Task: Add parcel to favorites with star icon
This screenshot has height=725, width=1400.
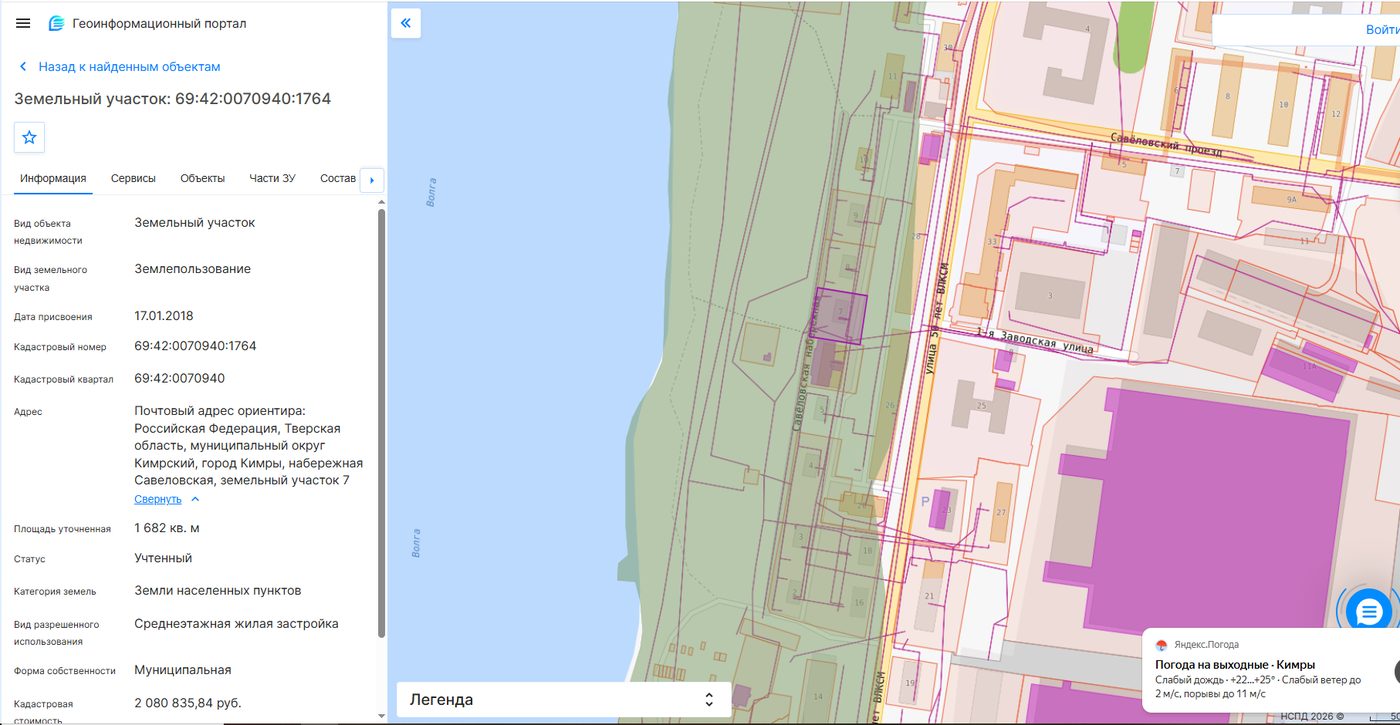Action: pos(29,138)
